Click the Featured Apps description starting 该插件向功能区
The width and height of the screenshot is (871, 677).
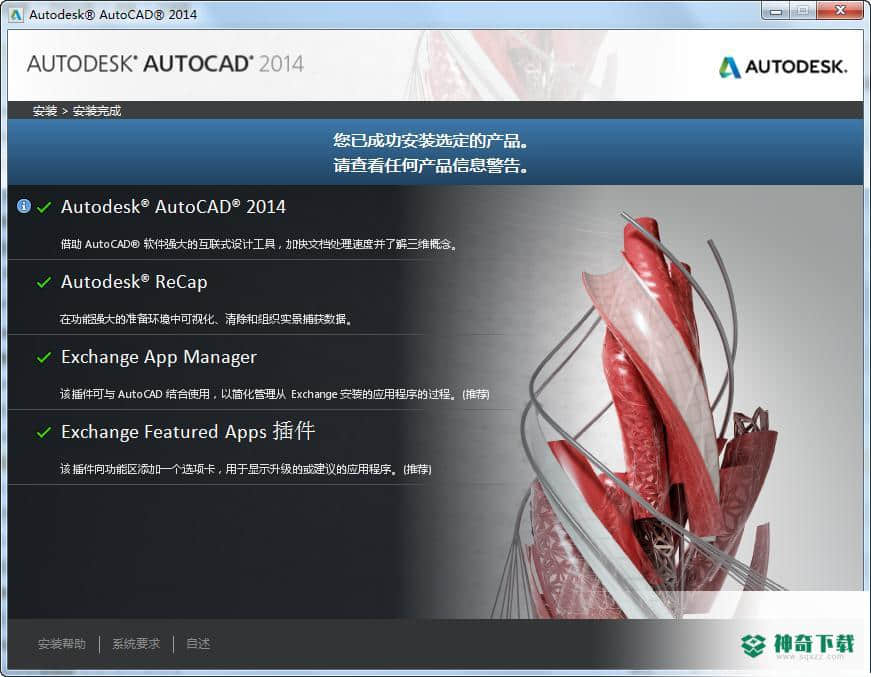(x=246, y=469)
